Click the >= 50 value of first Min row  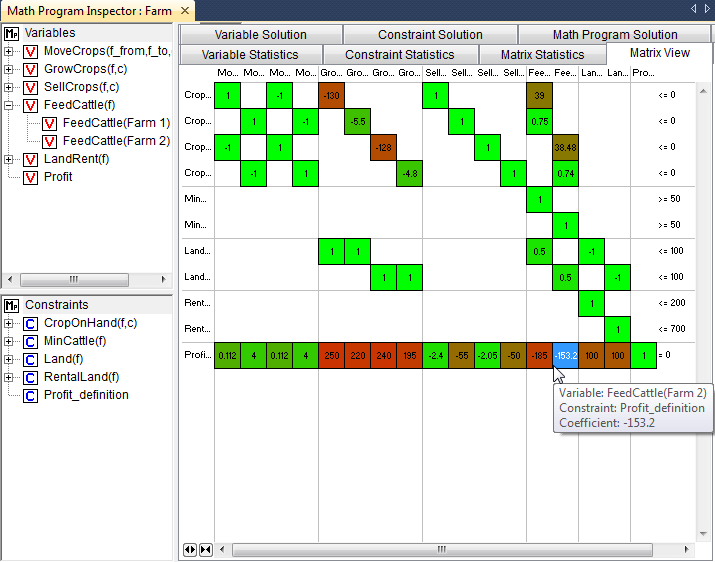(x=669, y=199)
